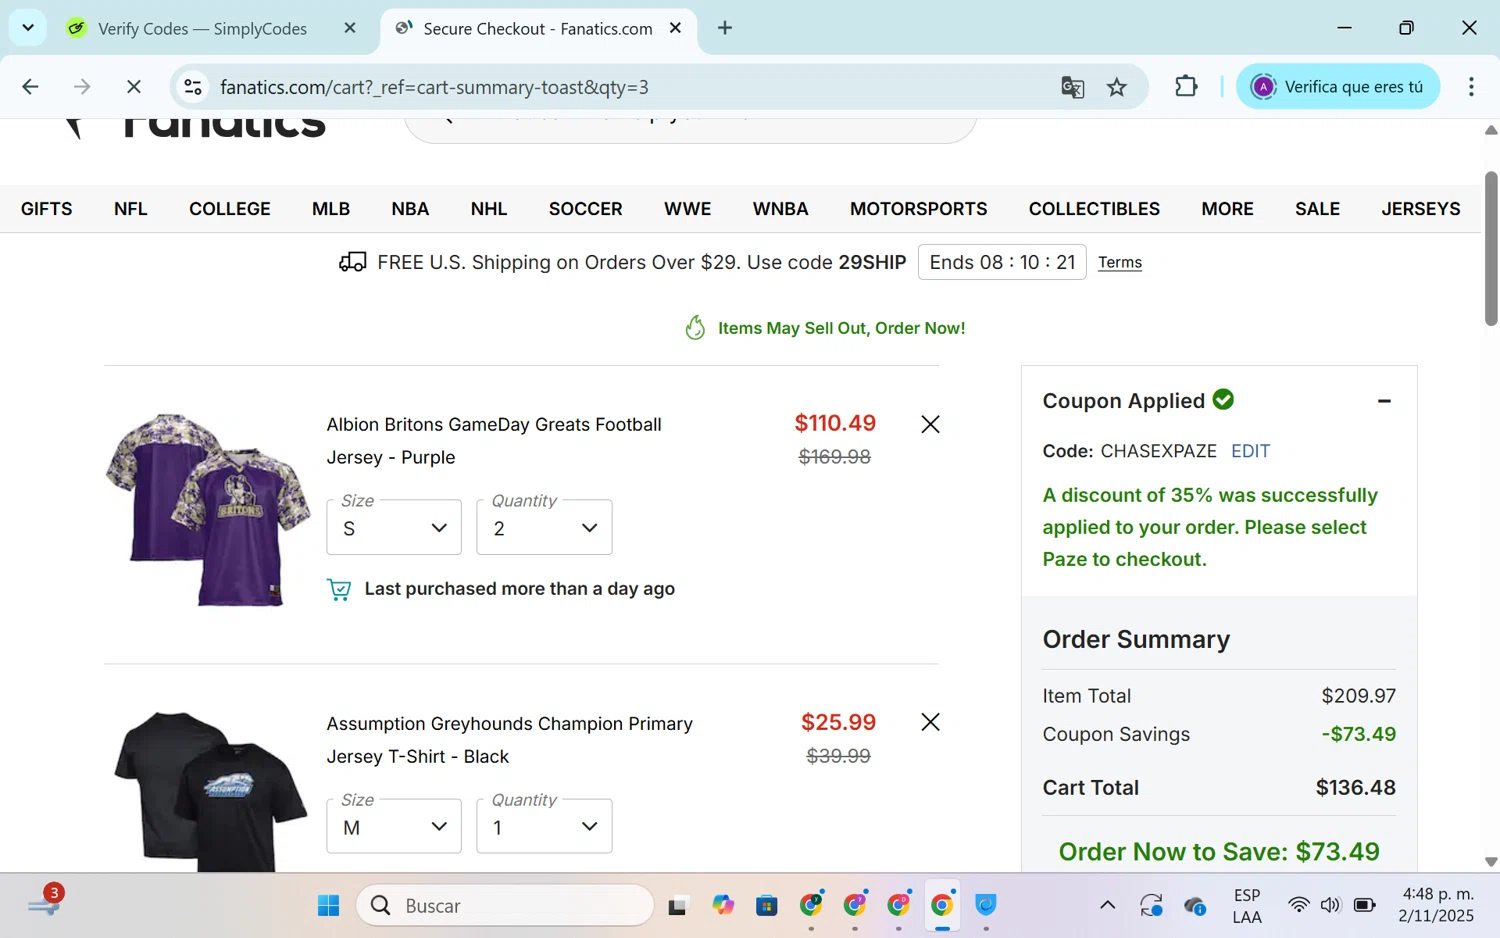1500x938 pixels.
Task: Open Windows Start menu
Action: coord(328,906)
